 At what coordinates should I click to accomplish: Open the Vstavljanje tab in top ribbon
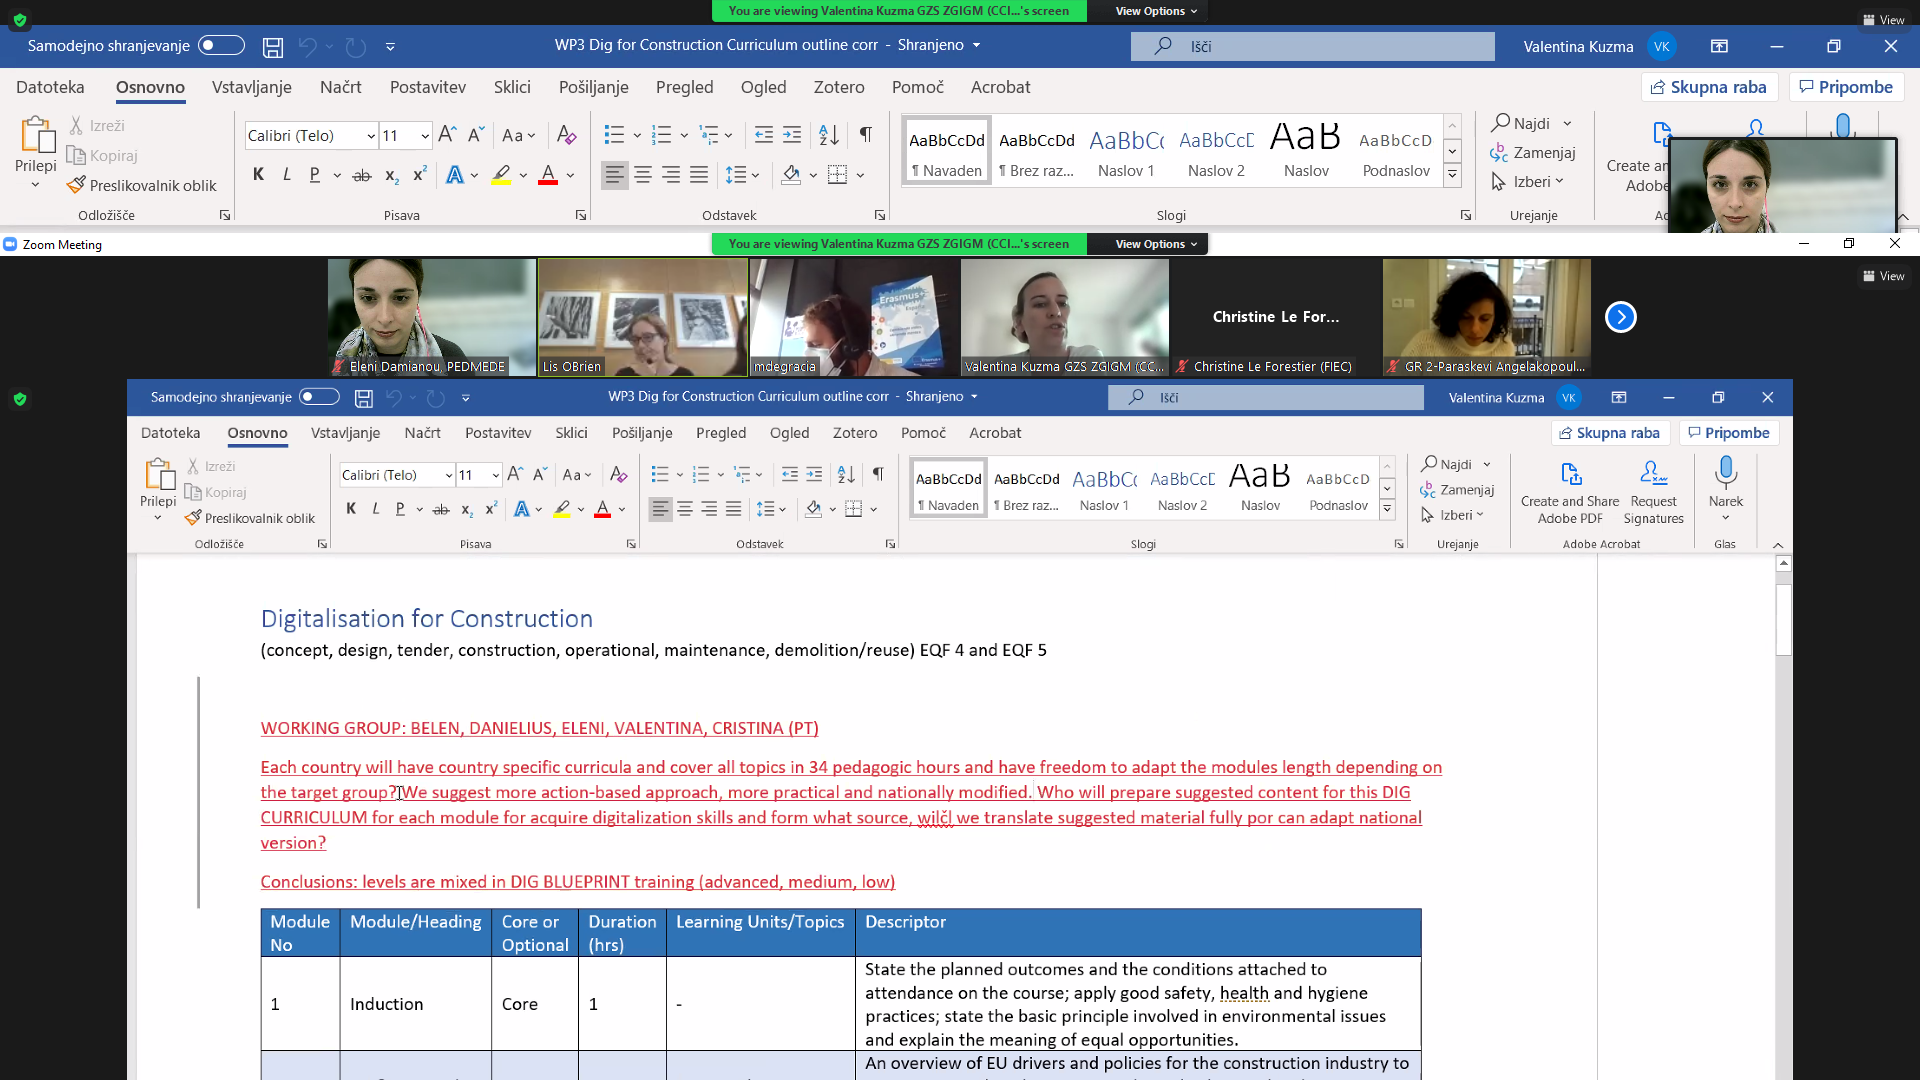click(251, 87)
